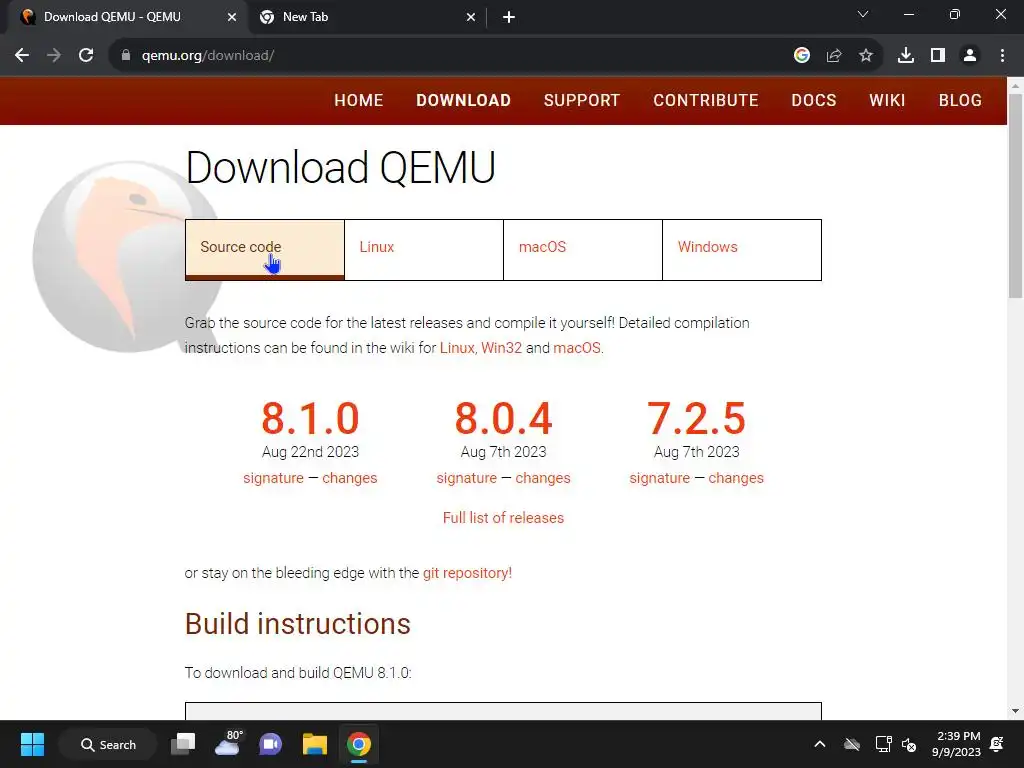Open the taskbar Search box
The image size is (1024, 768).
click(108, 744)
